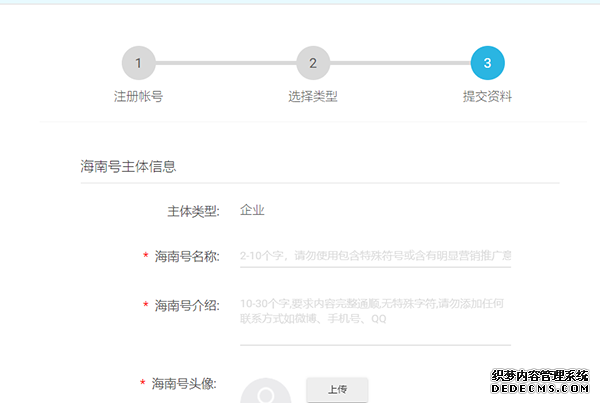Click the 海南号名称 label

pyautogui.click(x=187, y=256)
